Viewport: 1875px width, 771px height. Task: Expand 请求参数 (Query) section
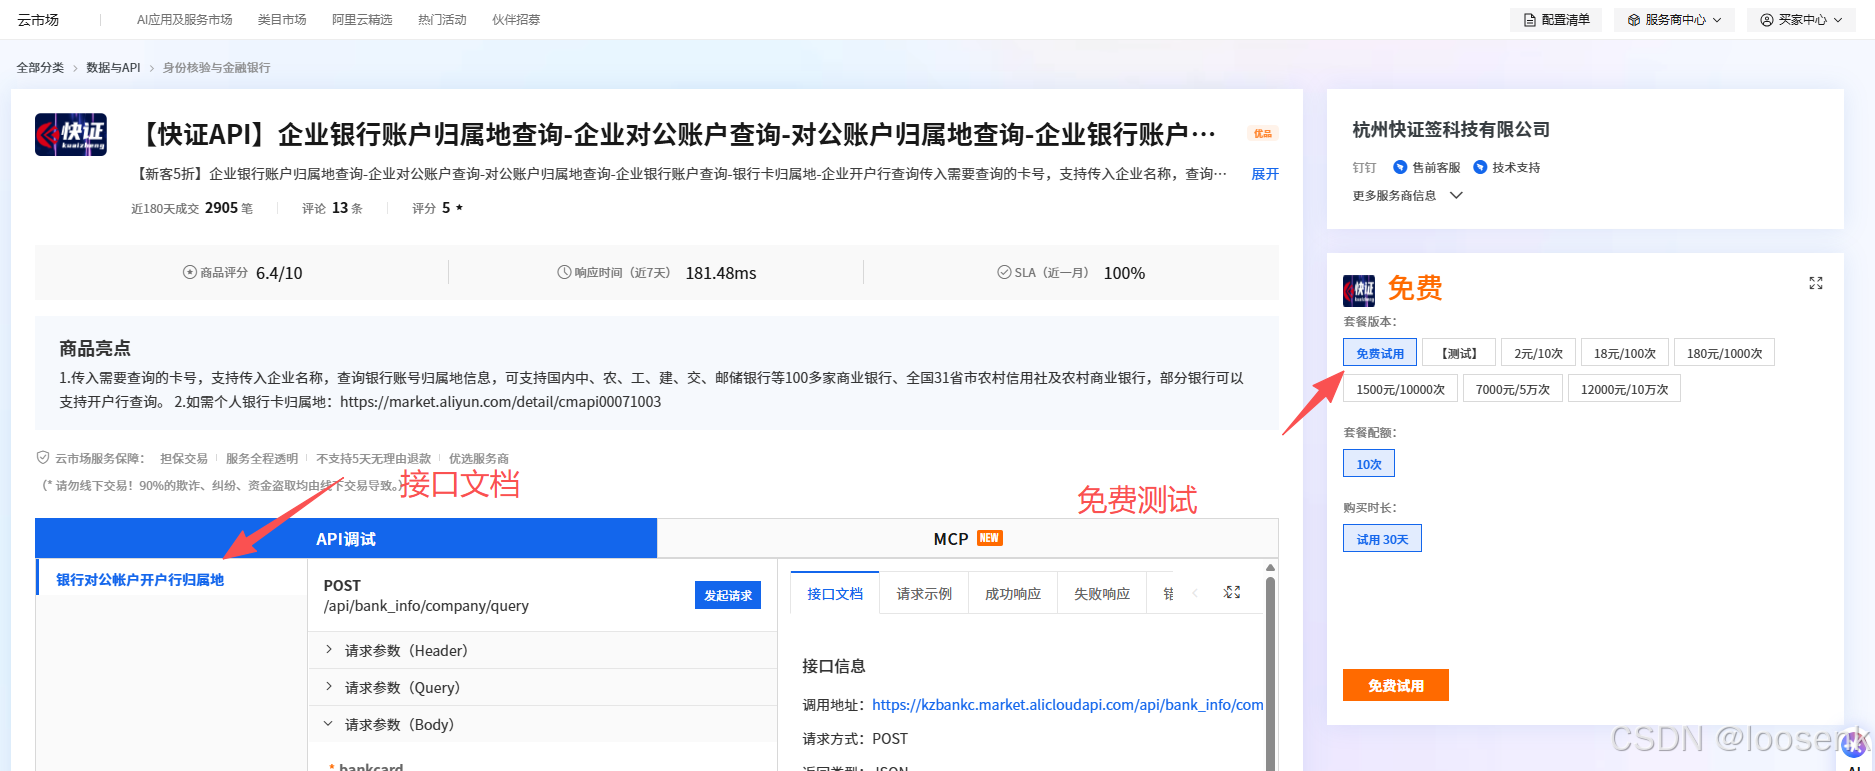(542, 687)
